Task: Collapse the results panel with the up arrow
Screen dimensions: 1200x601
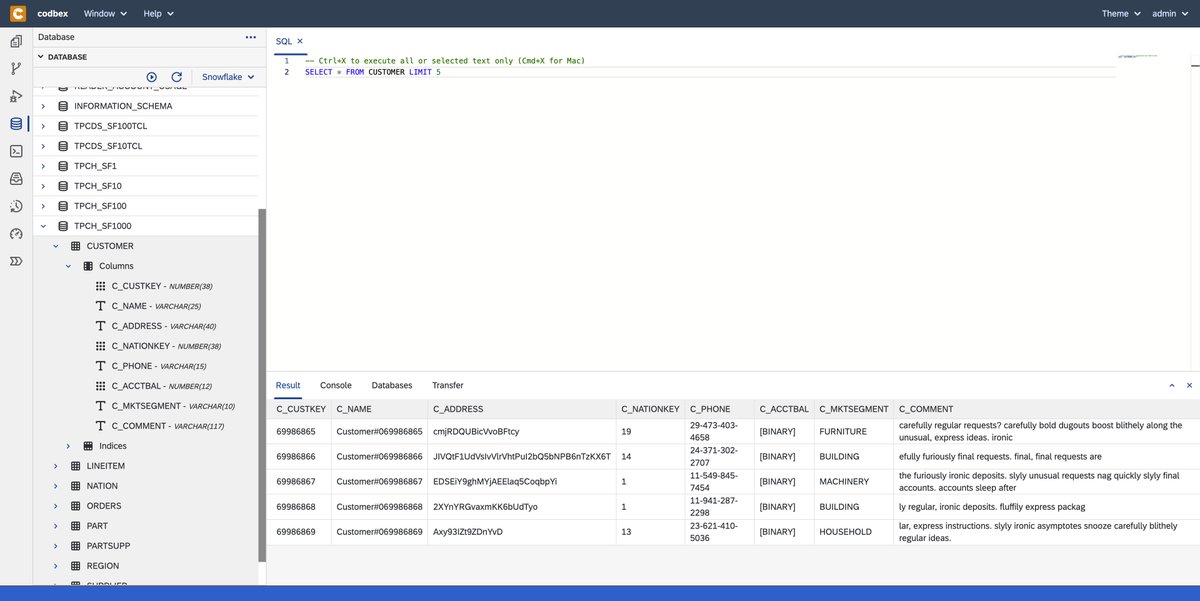Action: point(1171,385)
